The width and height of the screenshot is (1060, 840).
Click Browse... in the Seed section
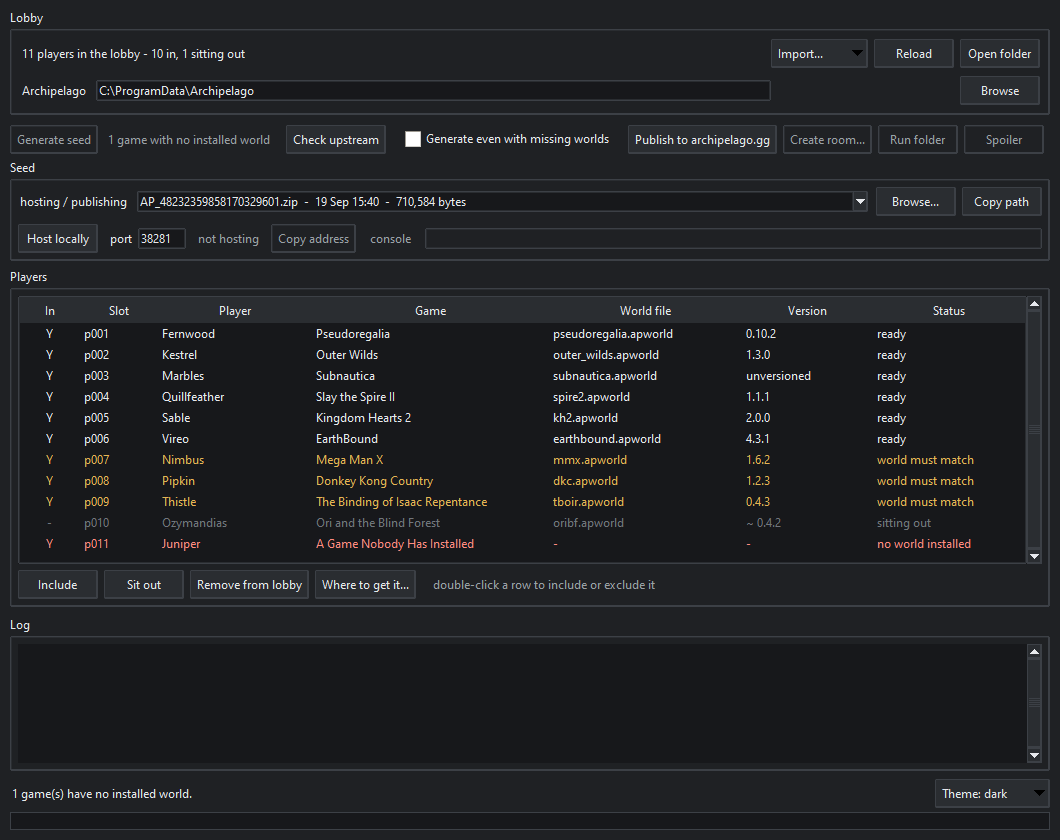coord(915,201)
